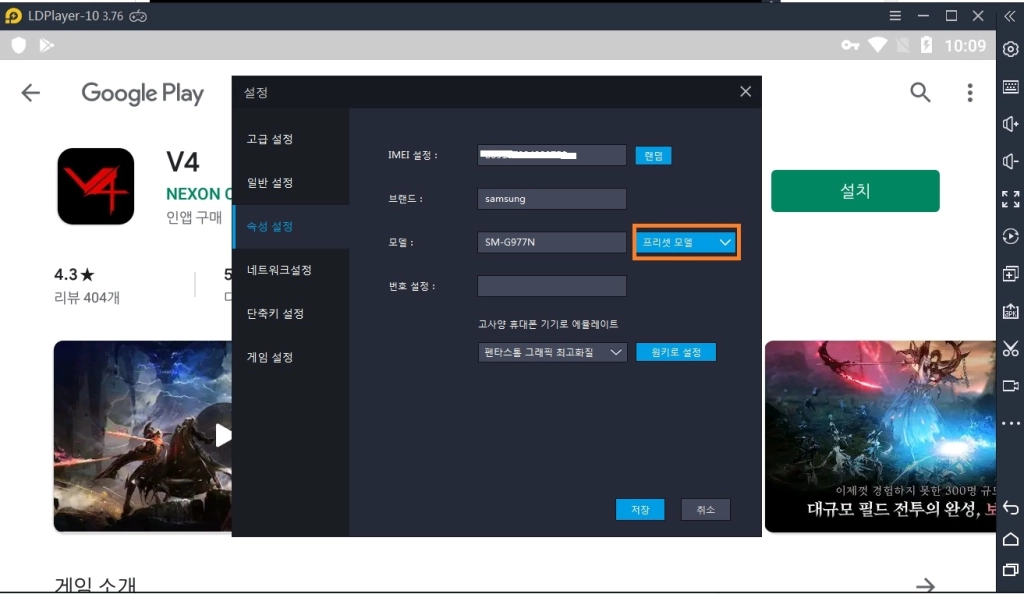Click the wifi icon in status bar

pos(877,45)
